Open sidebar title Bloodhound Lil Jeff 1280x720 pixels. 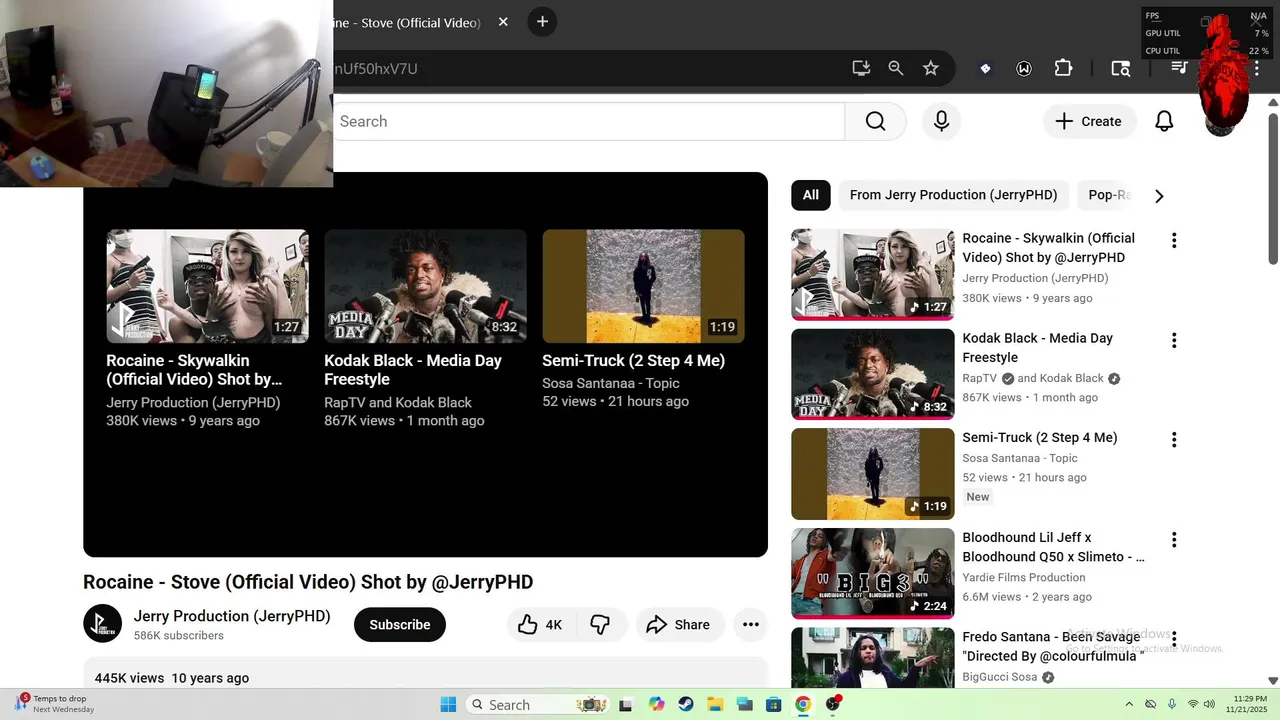(x=1053, y=547)
